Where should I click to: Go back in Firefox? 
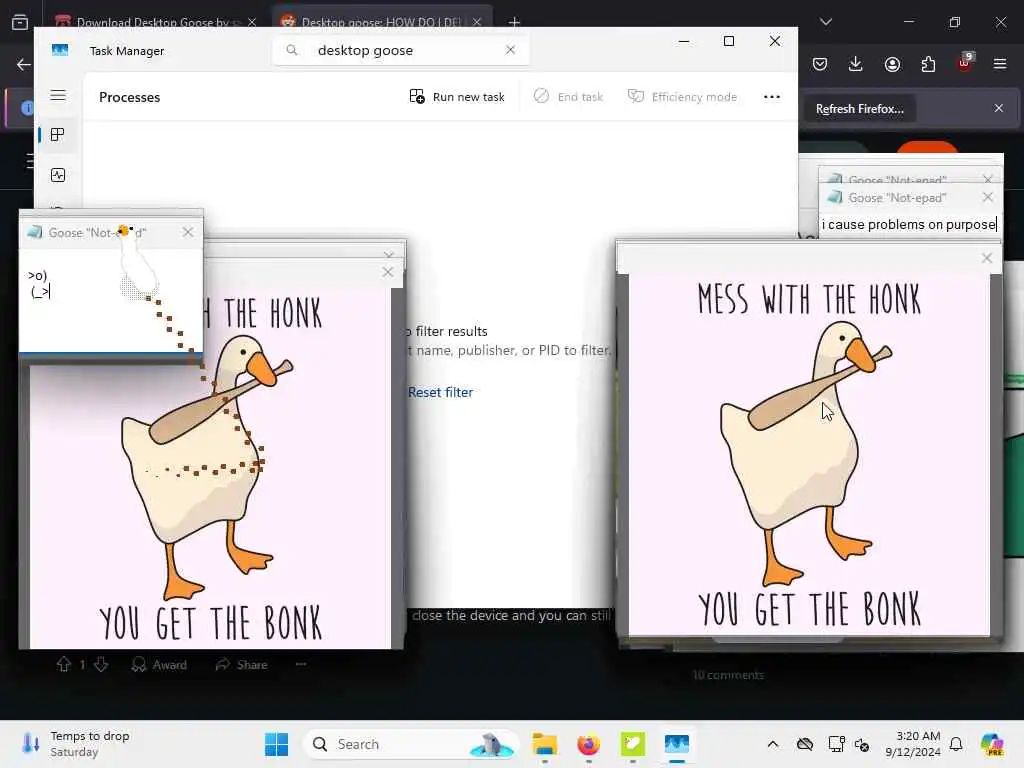pos(24,64)
